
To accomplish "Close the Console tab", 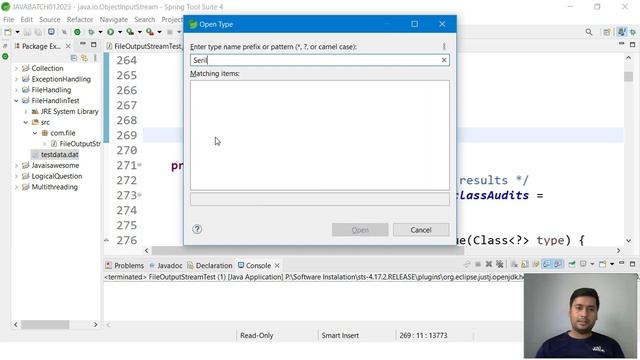I will tap(277, 265).
